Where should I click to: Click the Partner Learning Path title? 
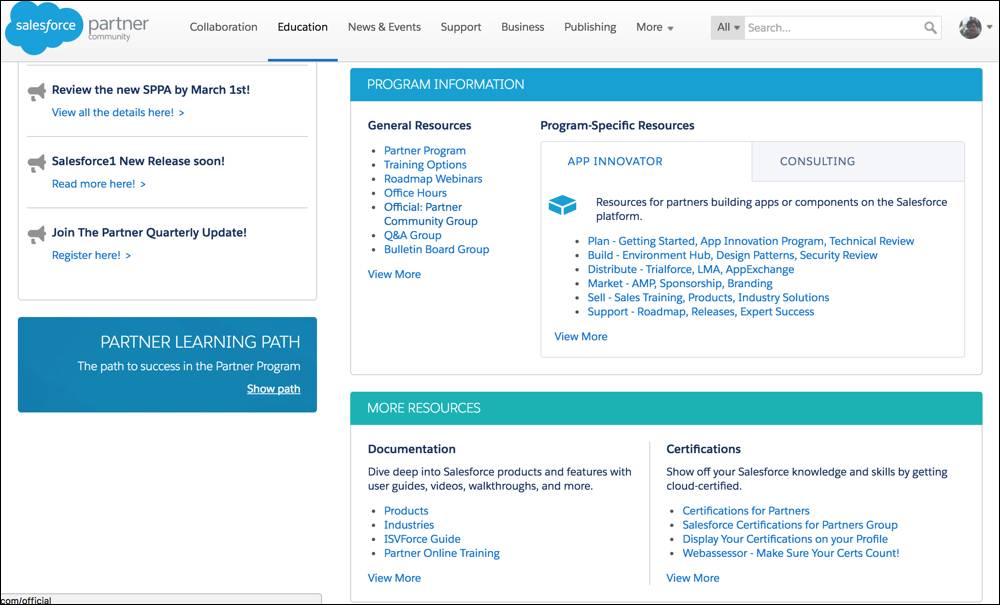[x=200, y=342]
